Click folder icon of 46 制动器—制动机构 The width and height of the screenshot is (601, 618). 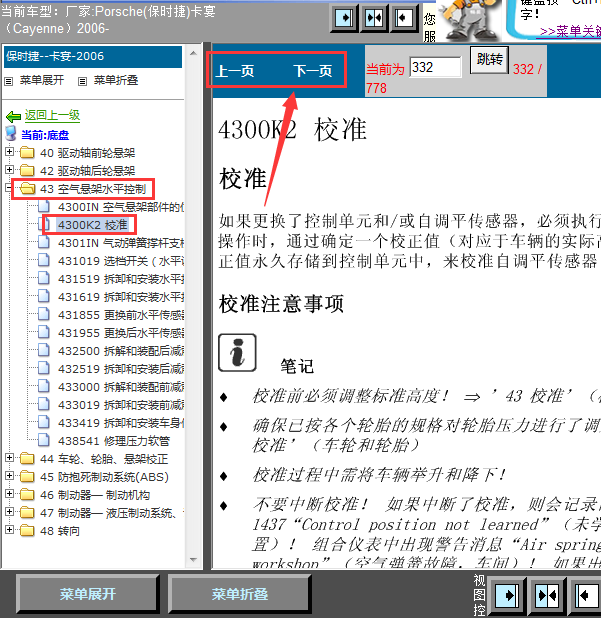click(27, 494)
